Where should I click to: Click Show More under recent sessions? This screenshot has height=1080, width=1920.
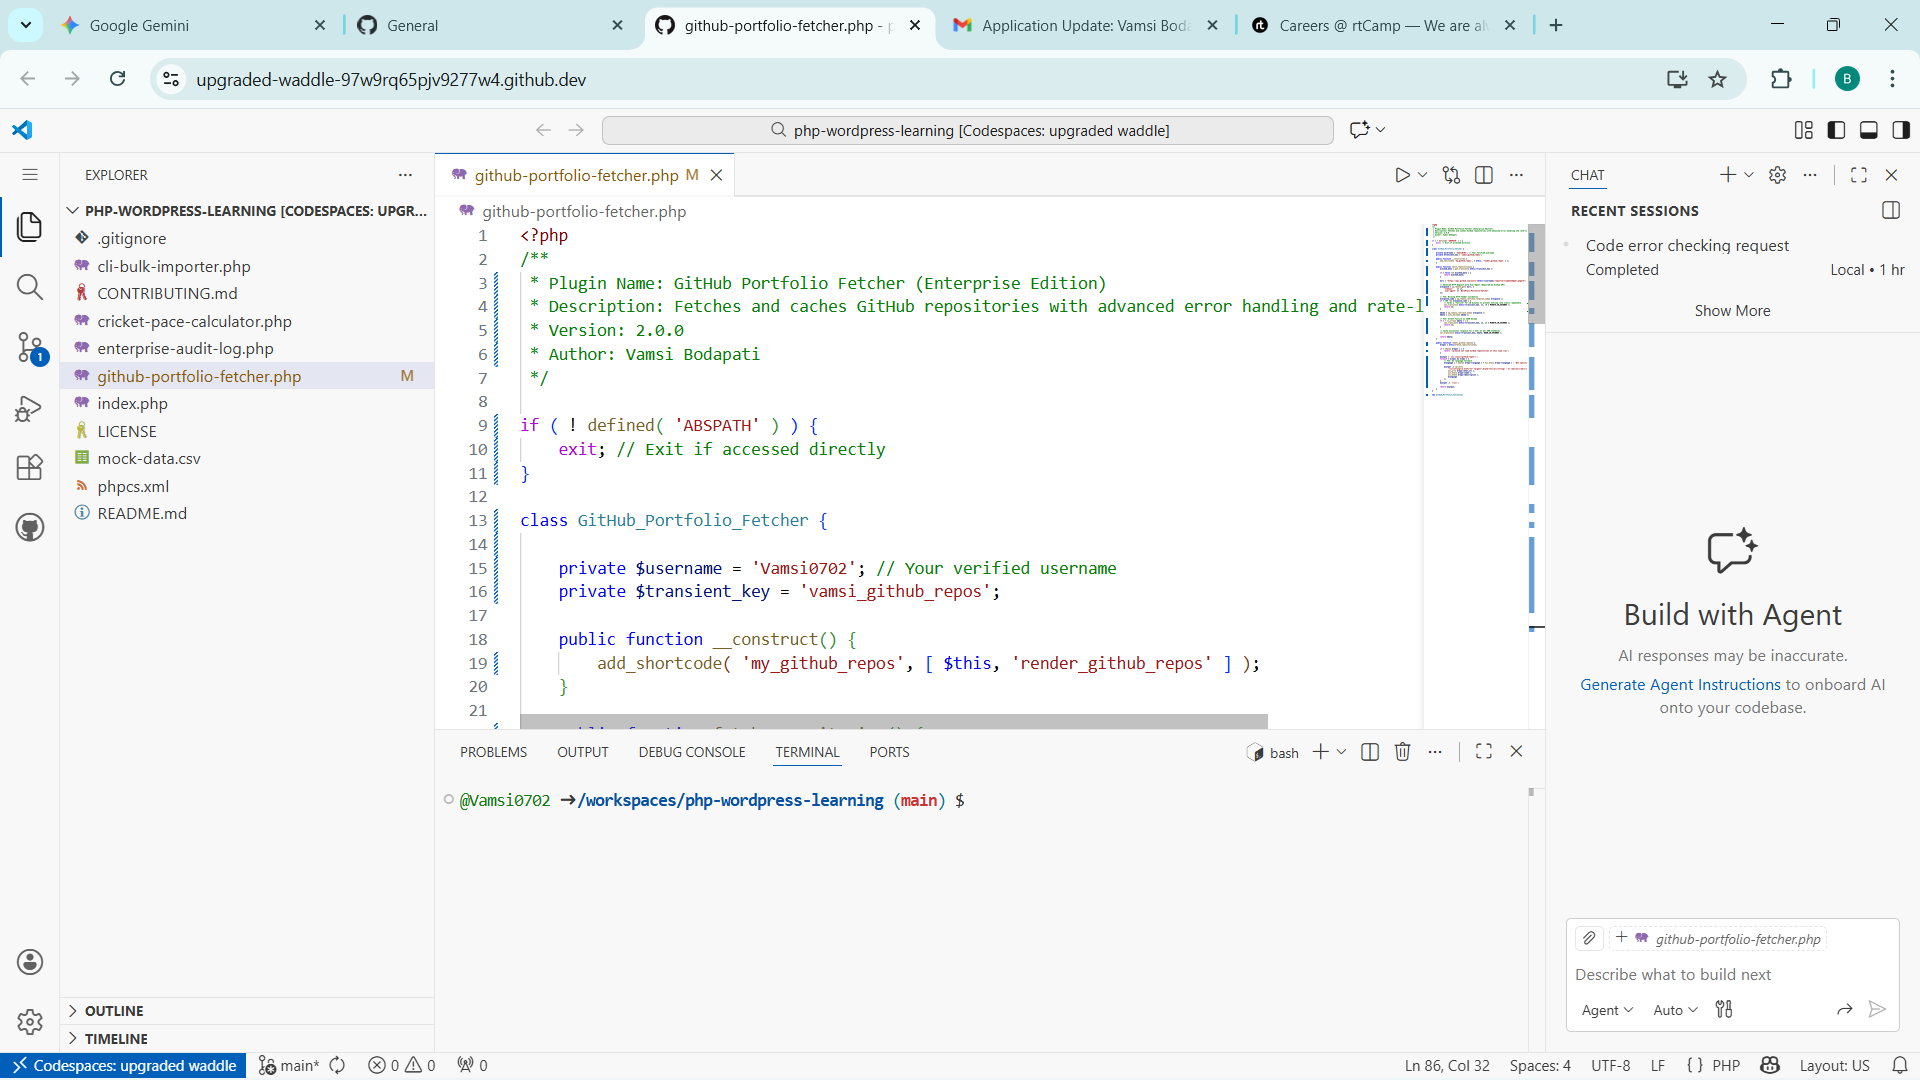click(1732, 310)
